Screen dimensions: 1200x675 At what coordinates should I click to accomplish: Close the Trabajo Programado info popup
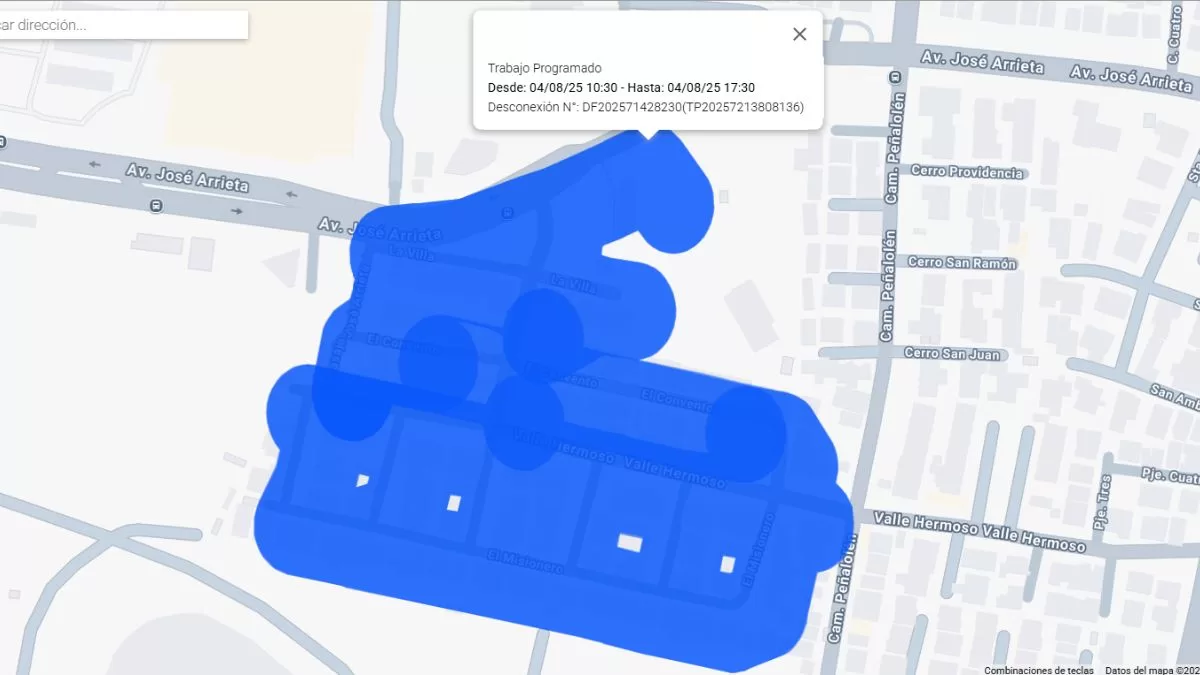(x=799, y=34)
